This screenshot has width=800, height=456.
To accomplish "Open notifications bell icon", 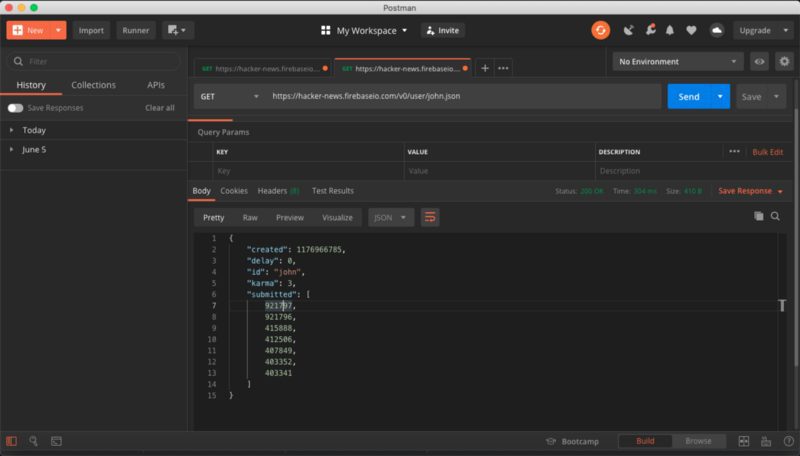I will pyautogui.click(x=670, y=30).
